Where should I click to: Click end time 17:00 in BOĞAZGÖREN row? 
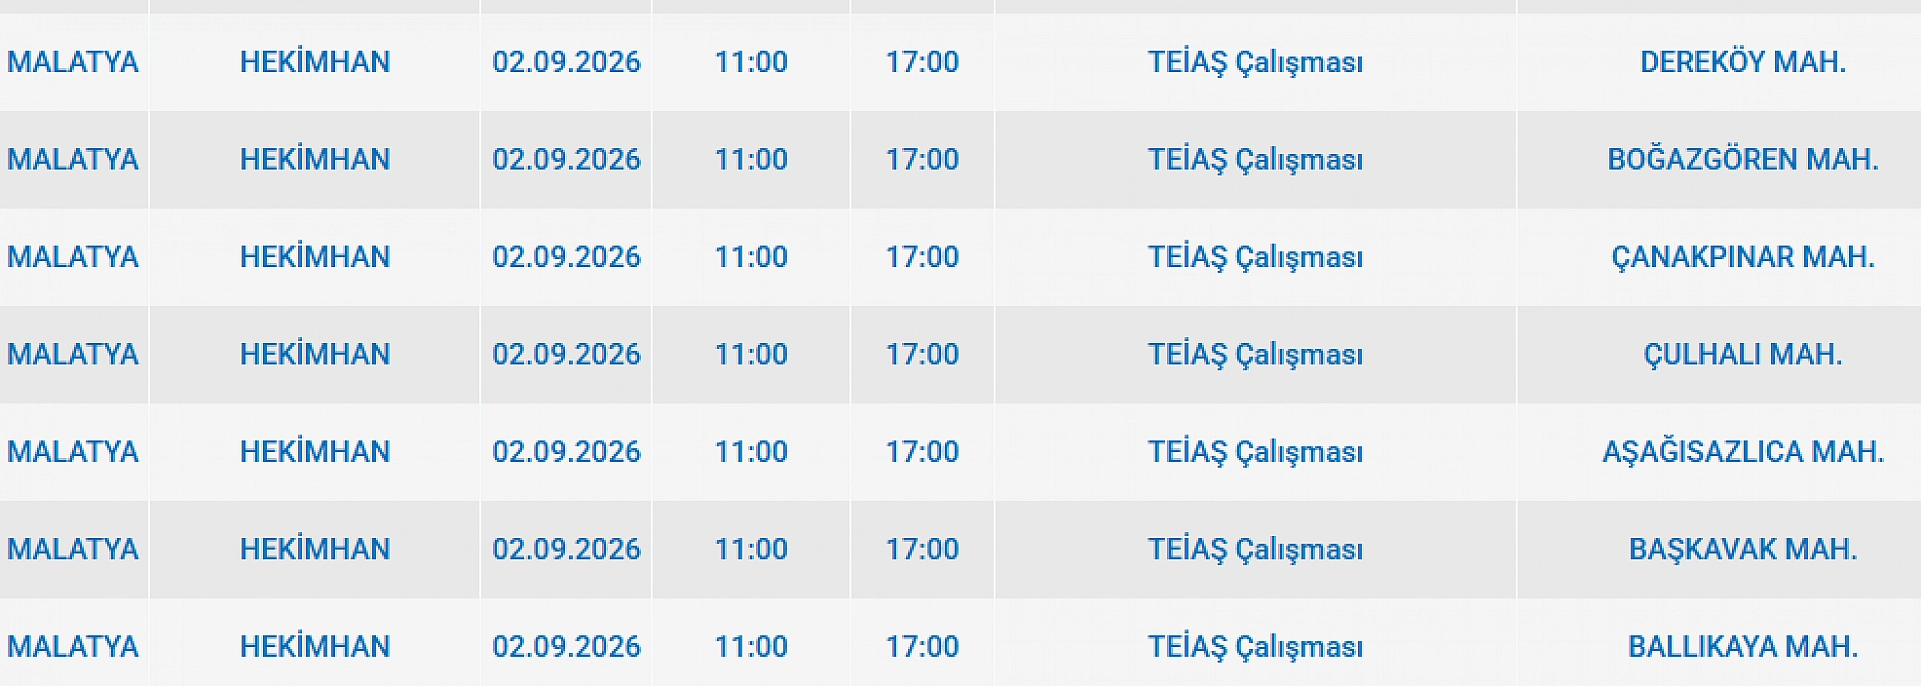point(922,160)
